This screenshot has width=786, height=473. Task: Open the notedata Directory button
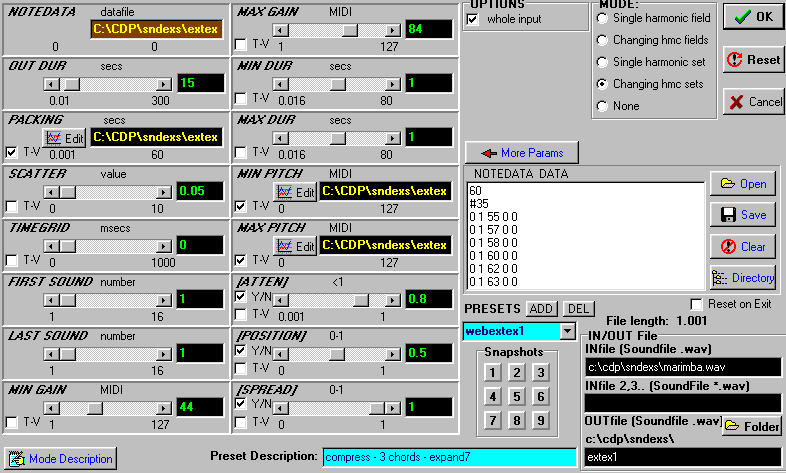pos(743,278)
